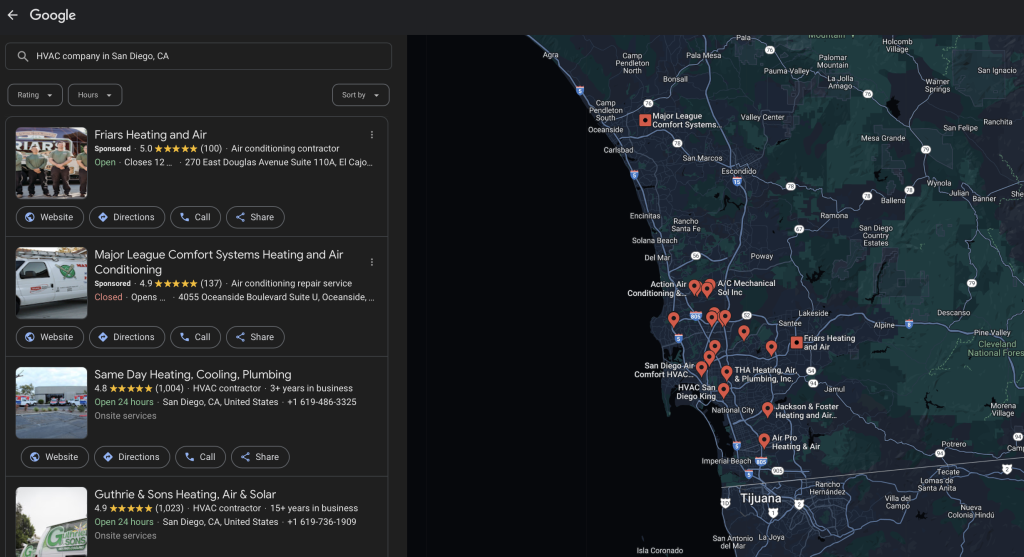This screenshot has height=557, width=1024.
Task: Open Major League Comfort Systems Heating listing title
Action: (x=219, y=262)
